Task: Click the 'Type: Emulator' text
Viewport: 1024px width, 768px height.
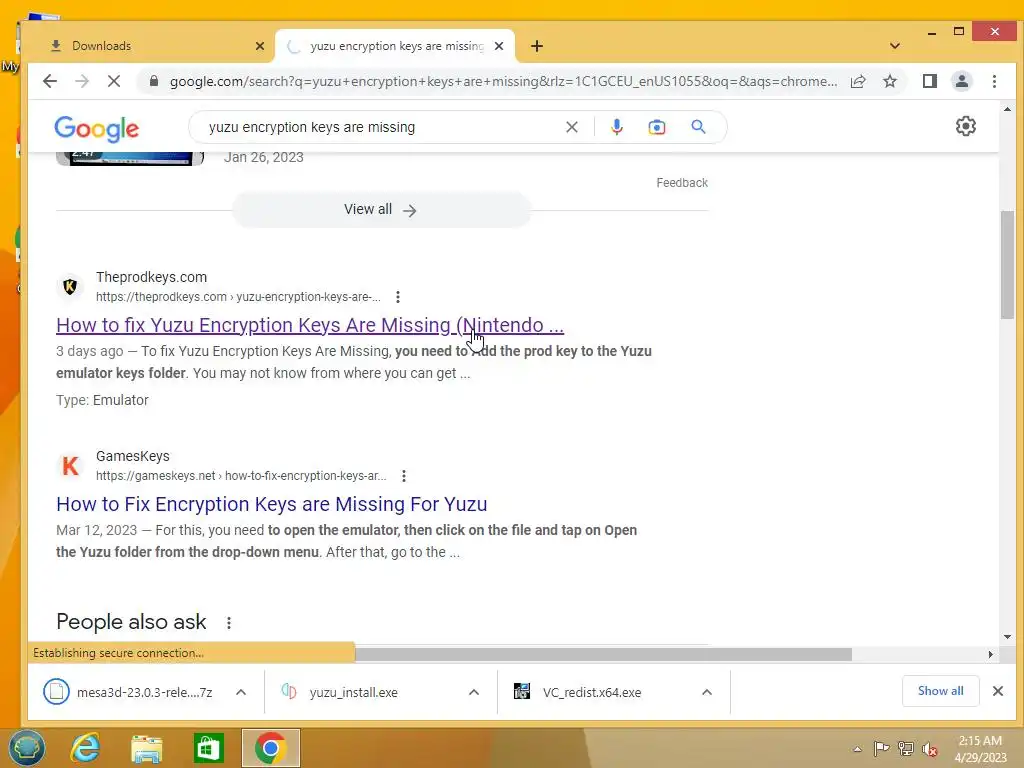Action: pyautogui.click(x=103, y=400)
